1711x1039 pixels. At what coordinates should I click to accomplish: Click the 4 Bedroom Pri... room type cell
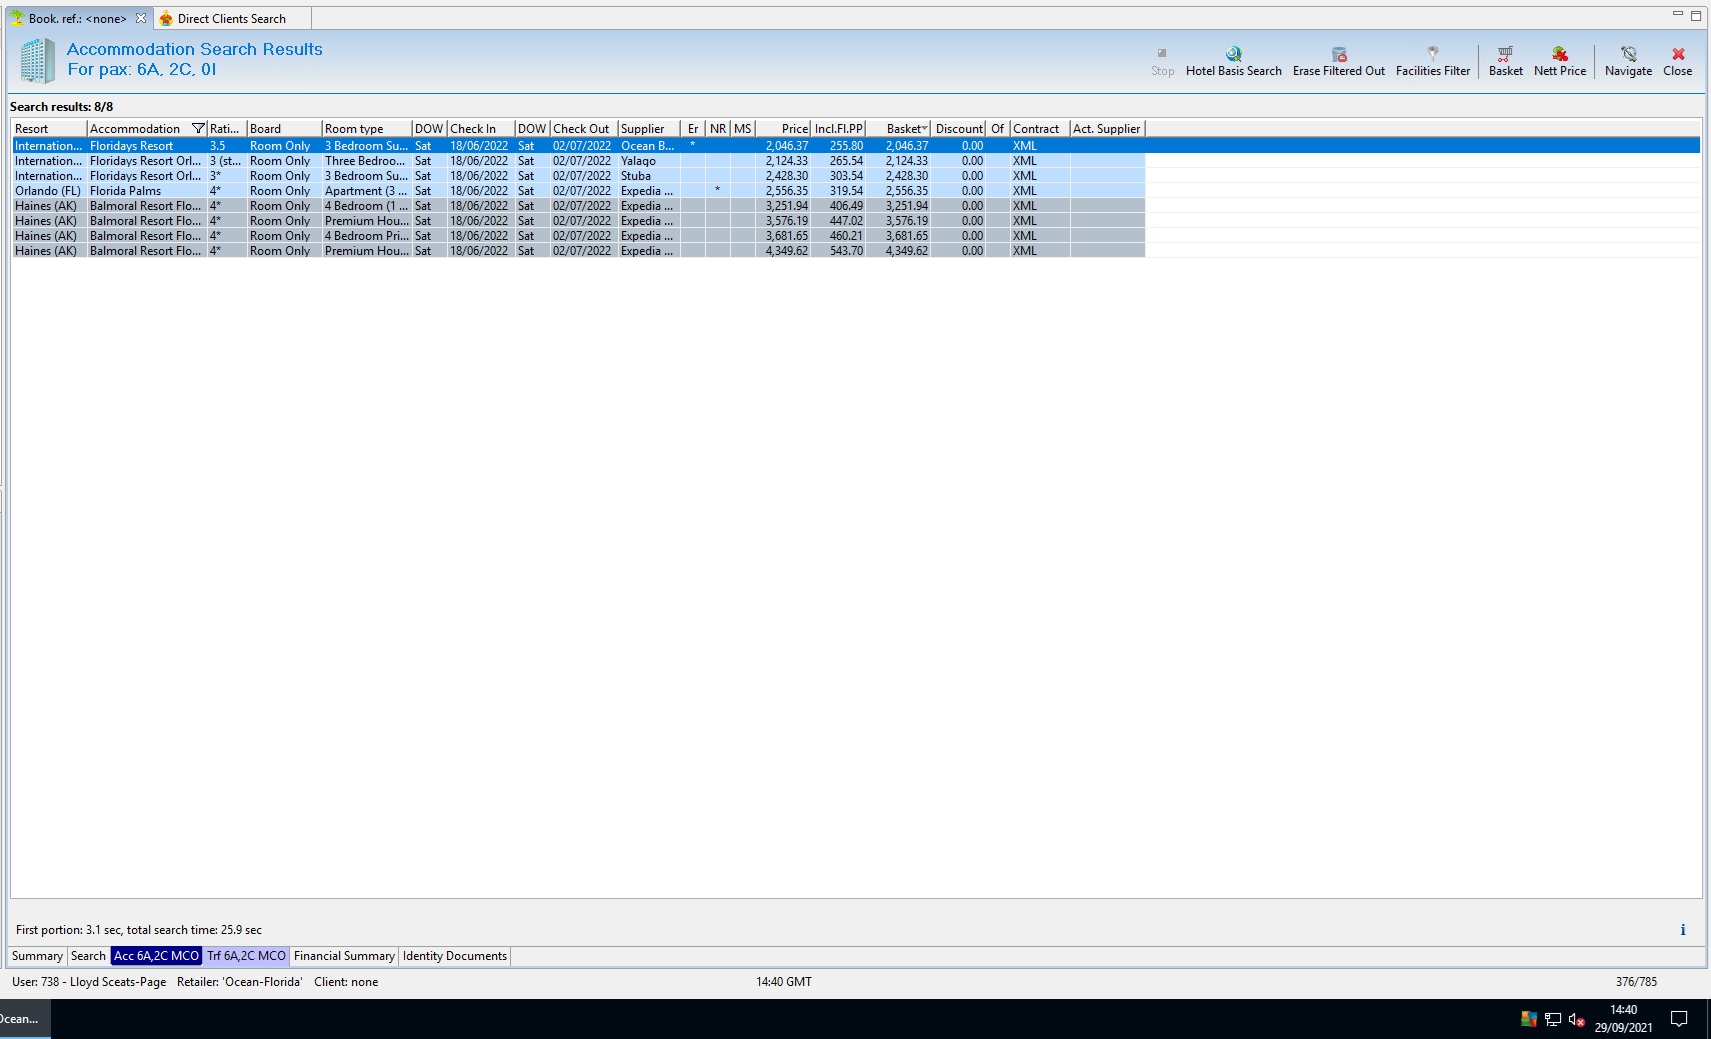(366, 236)
